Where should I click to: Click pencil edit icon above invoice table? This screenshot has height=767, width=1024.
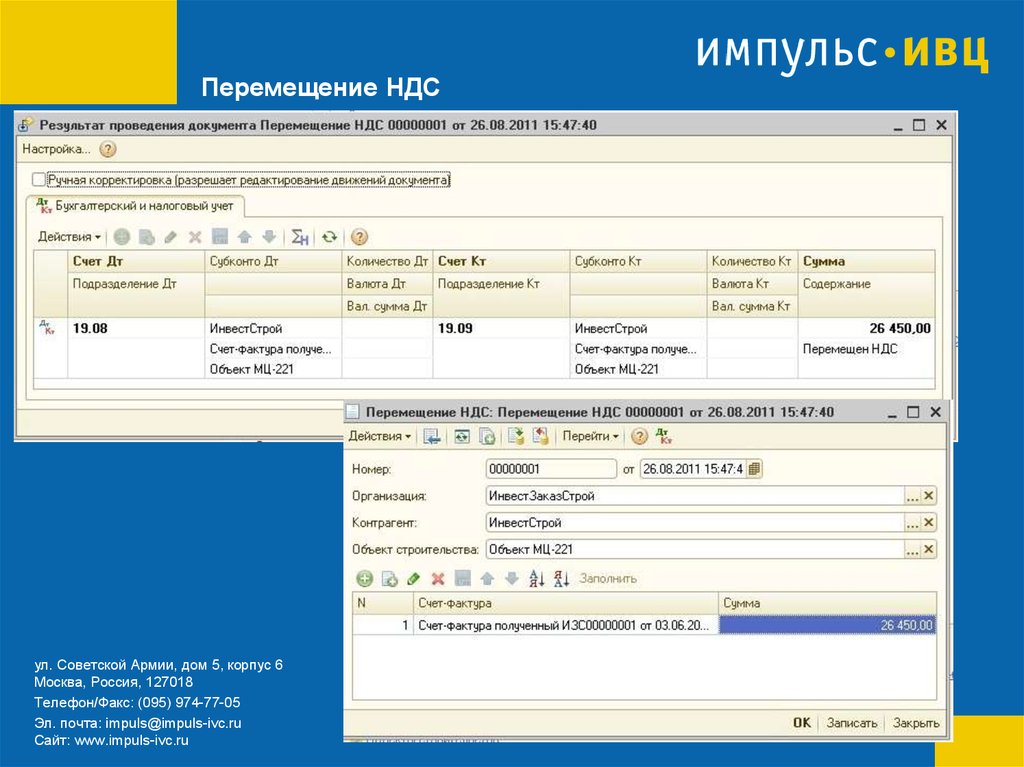coord(413,578)
